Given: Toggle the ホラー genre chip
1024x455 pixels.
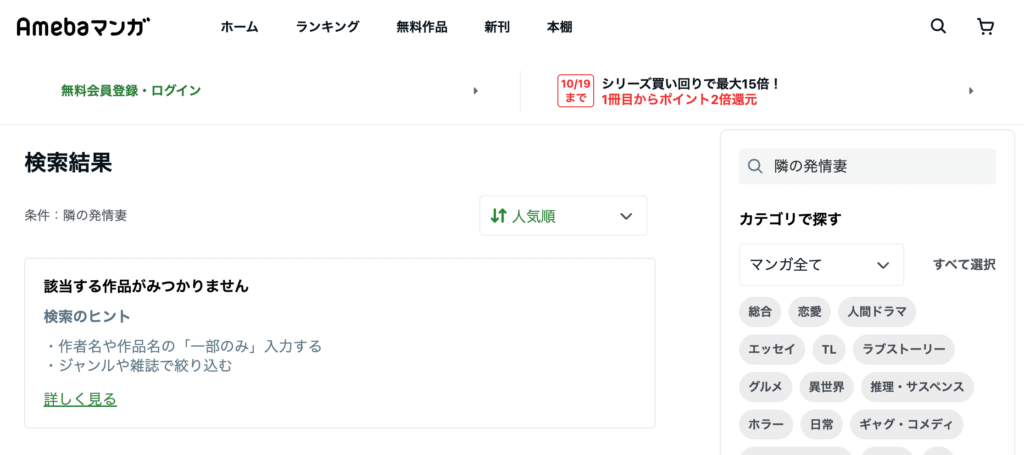Looking at the screenshot, I should (766, 424).
